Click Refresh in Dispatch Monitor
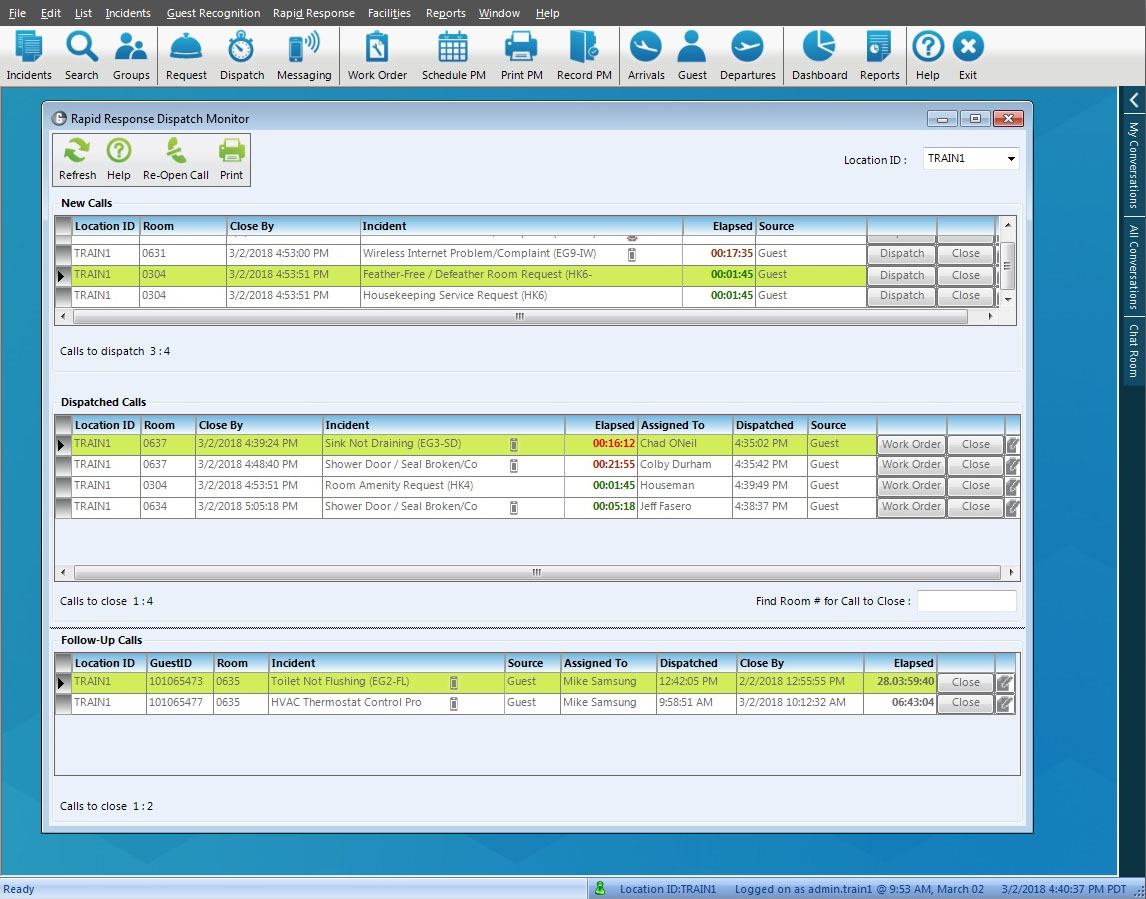The height and width of the screenshot is (899, 1146). click(77, 160)
